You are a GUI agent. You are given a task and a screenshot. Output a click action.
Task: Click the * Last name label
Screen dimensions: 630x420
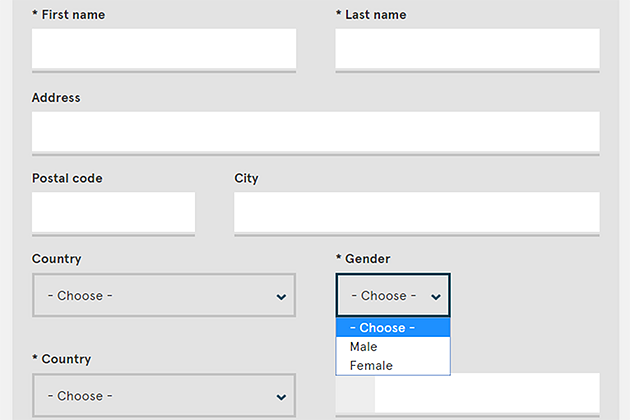coord(371,15)
